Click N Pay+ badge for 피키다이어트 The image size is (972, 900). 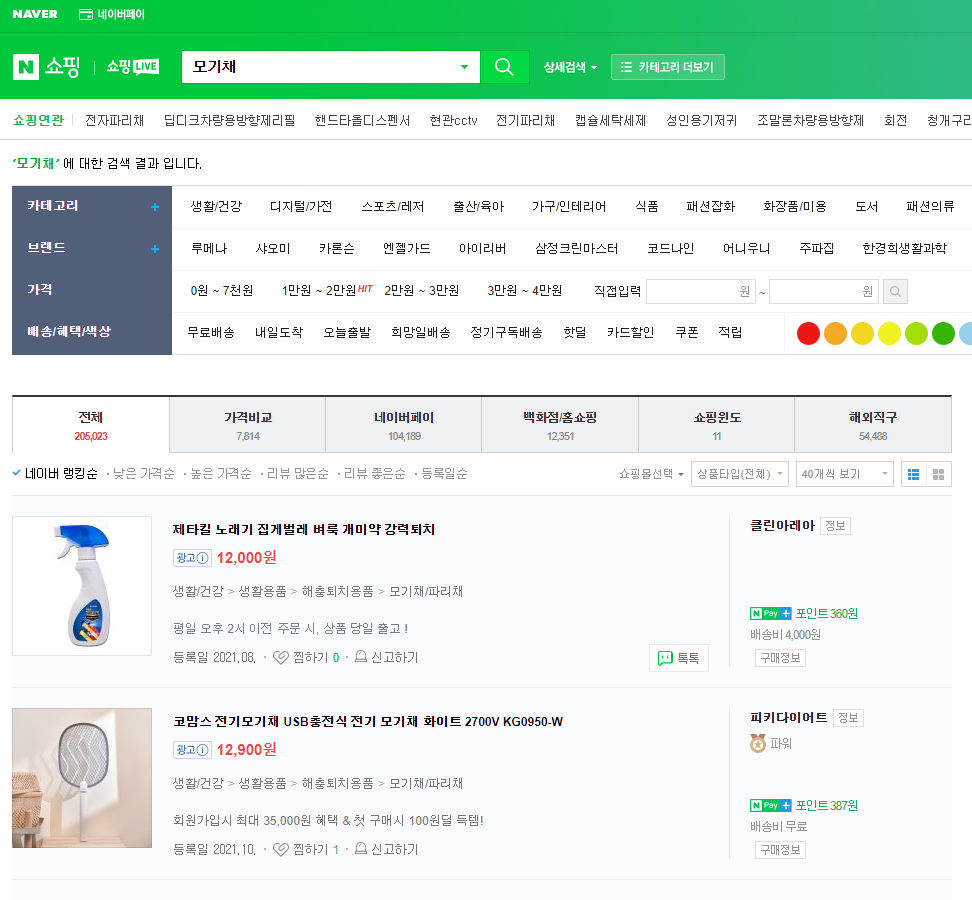(771, 806)
